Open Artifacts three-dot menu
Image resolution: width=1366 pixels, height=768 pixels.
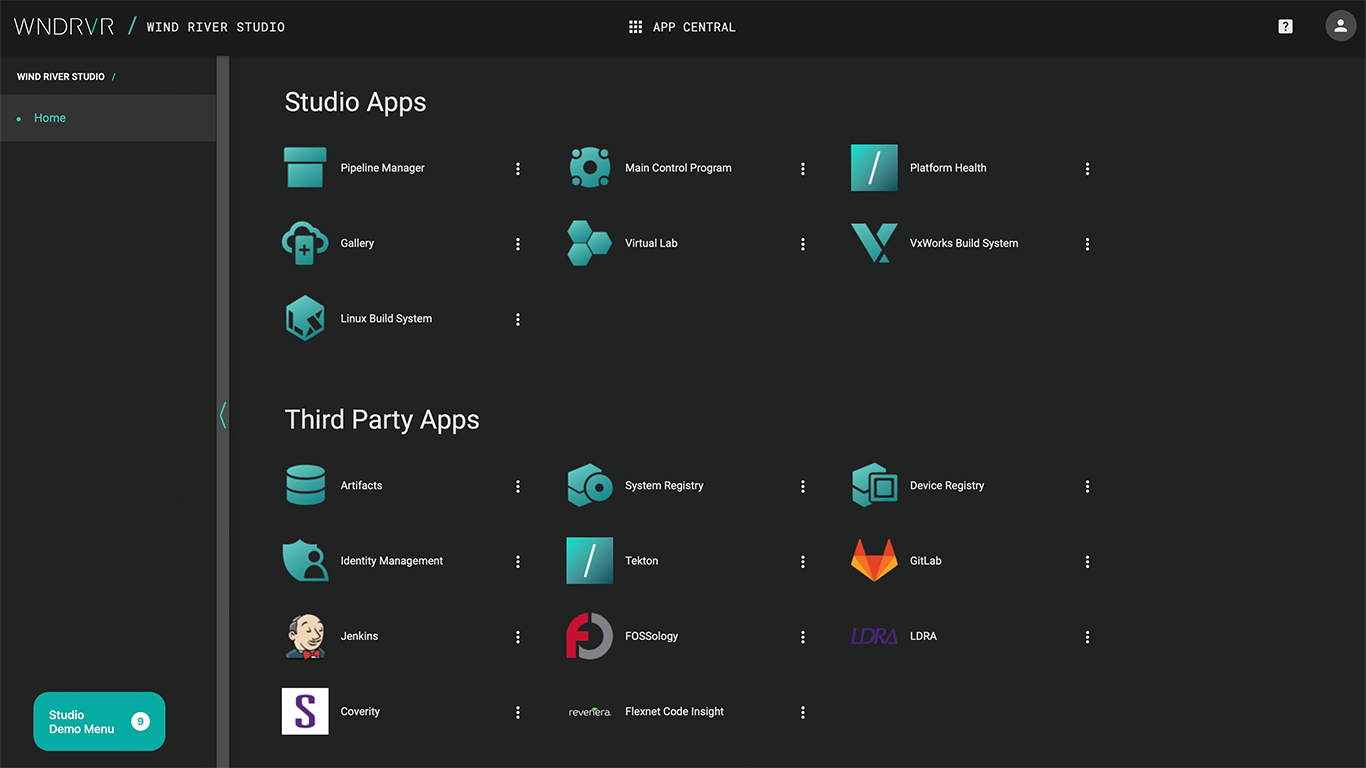518,487
